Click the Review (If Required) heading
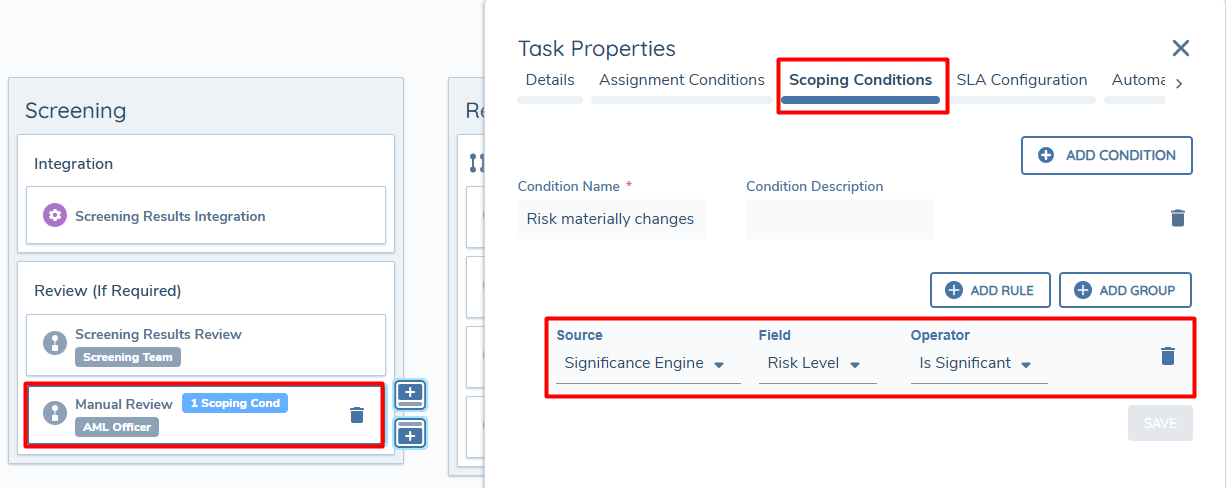 108,291
